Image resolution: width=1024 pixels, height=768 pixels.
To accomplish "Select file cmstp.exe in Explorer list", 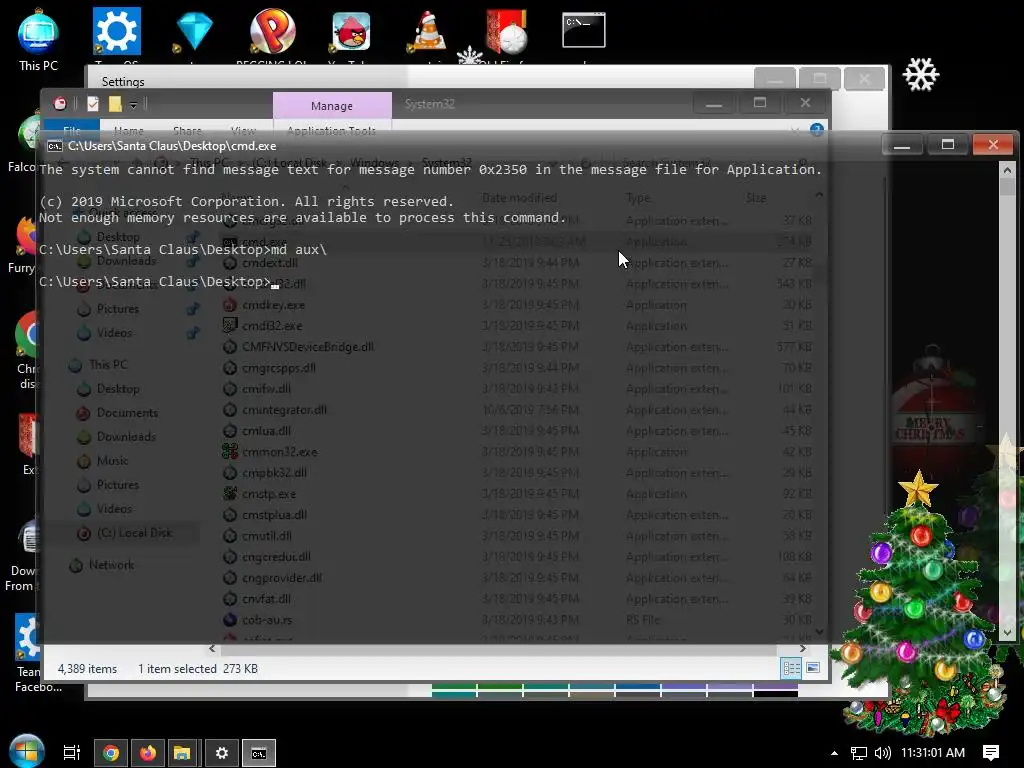I will coord(268,494).
